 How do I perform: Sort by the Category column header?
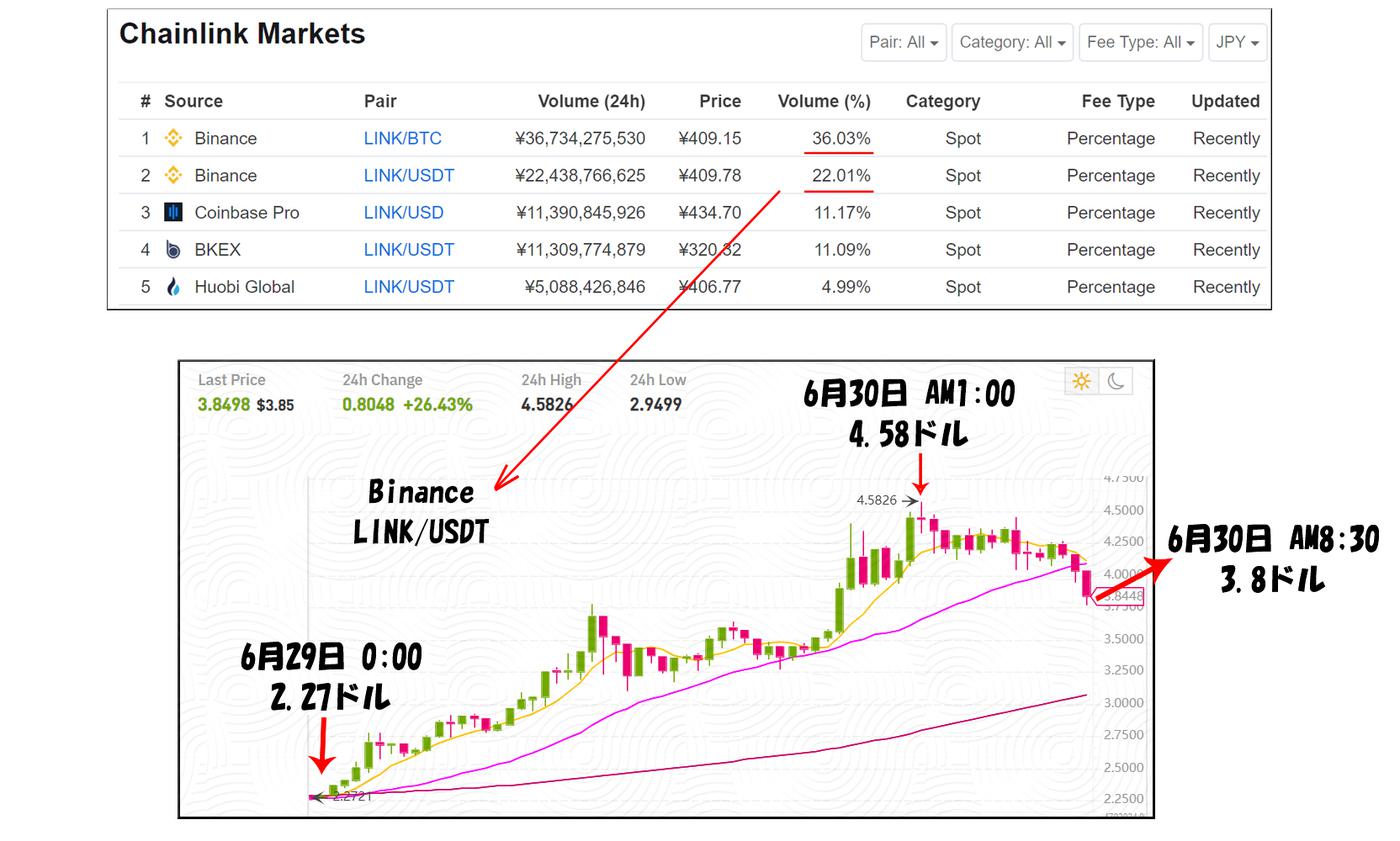coord(943,101)
